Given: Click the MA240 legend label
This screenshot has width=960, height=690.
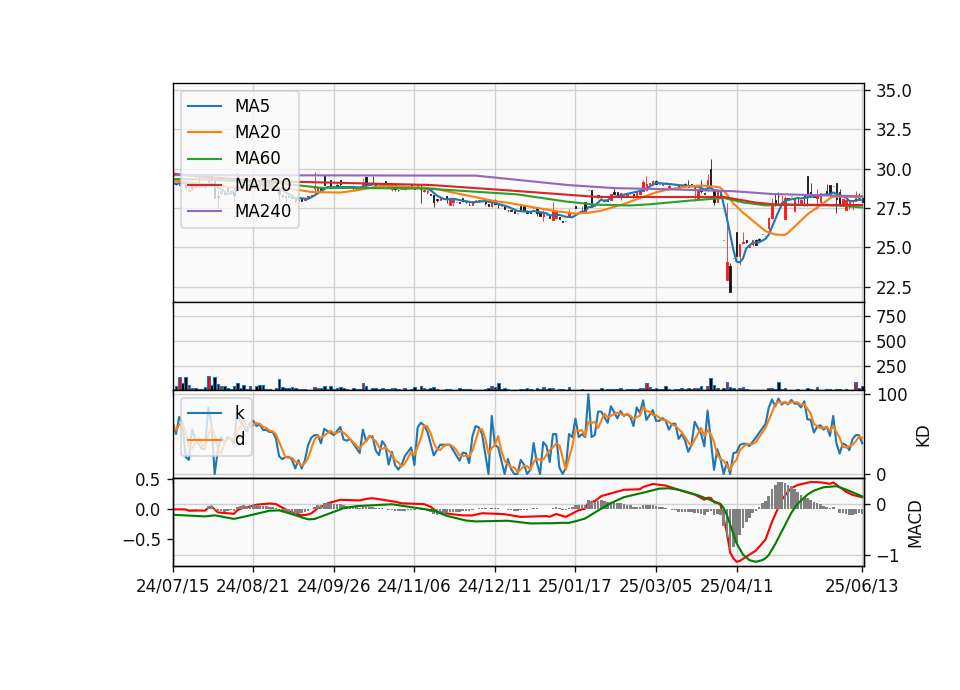Looking at the screenshot, I should click(x=263, y=211).
